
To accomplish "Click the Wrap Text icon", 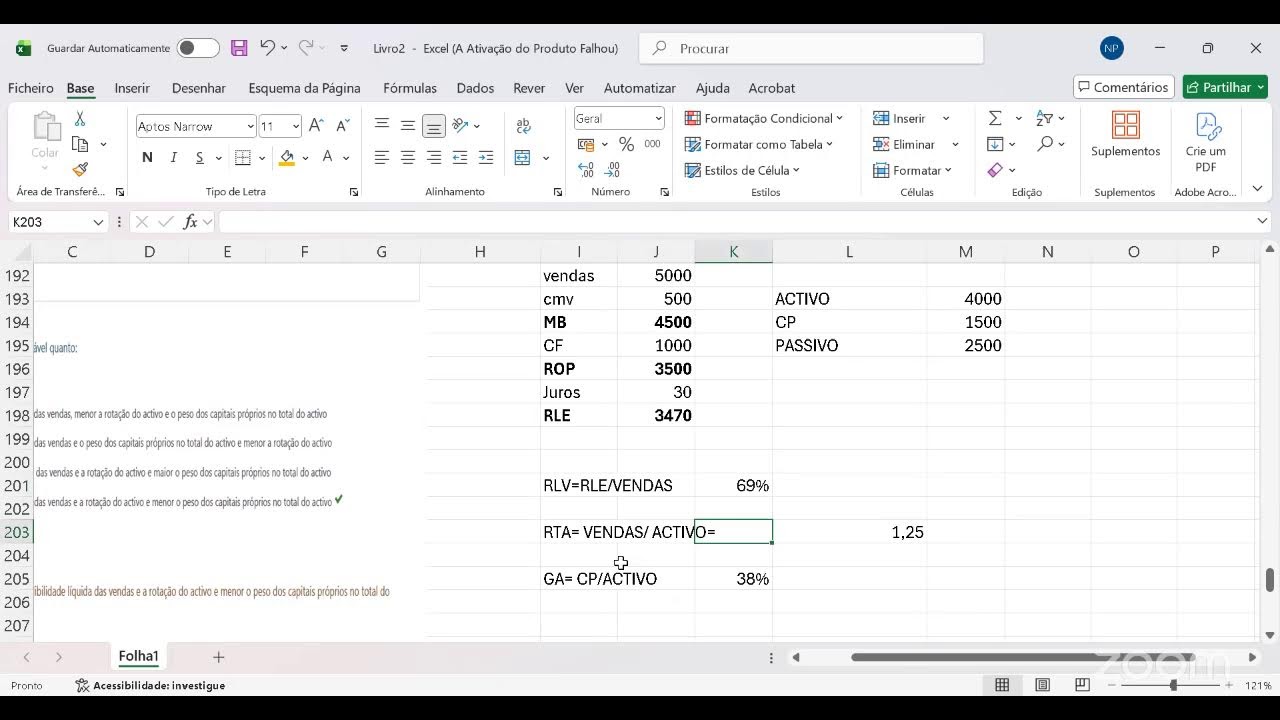I will click(523, 126).
